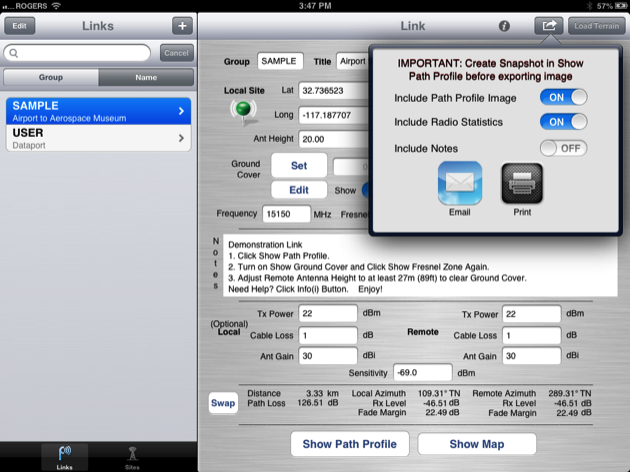Tap the export share icon

[547, 26]
